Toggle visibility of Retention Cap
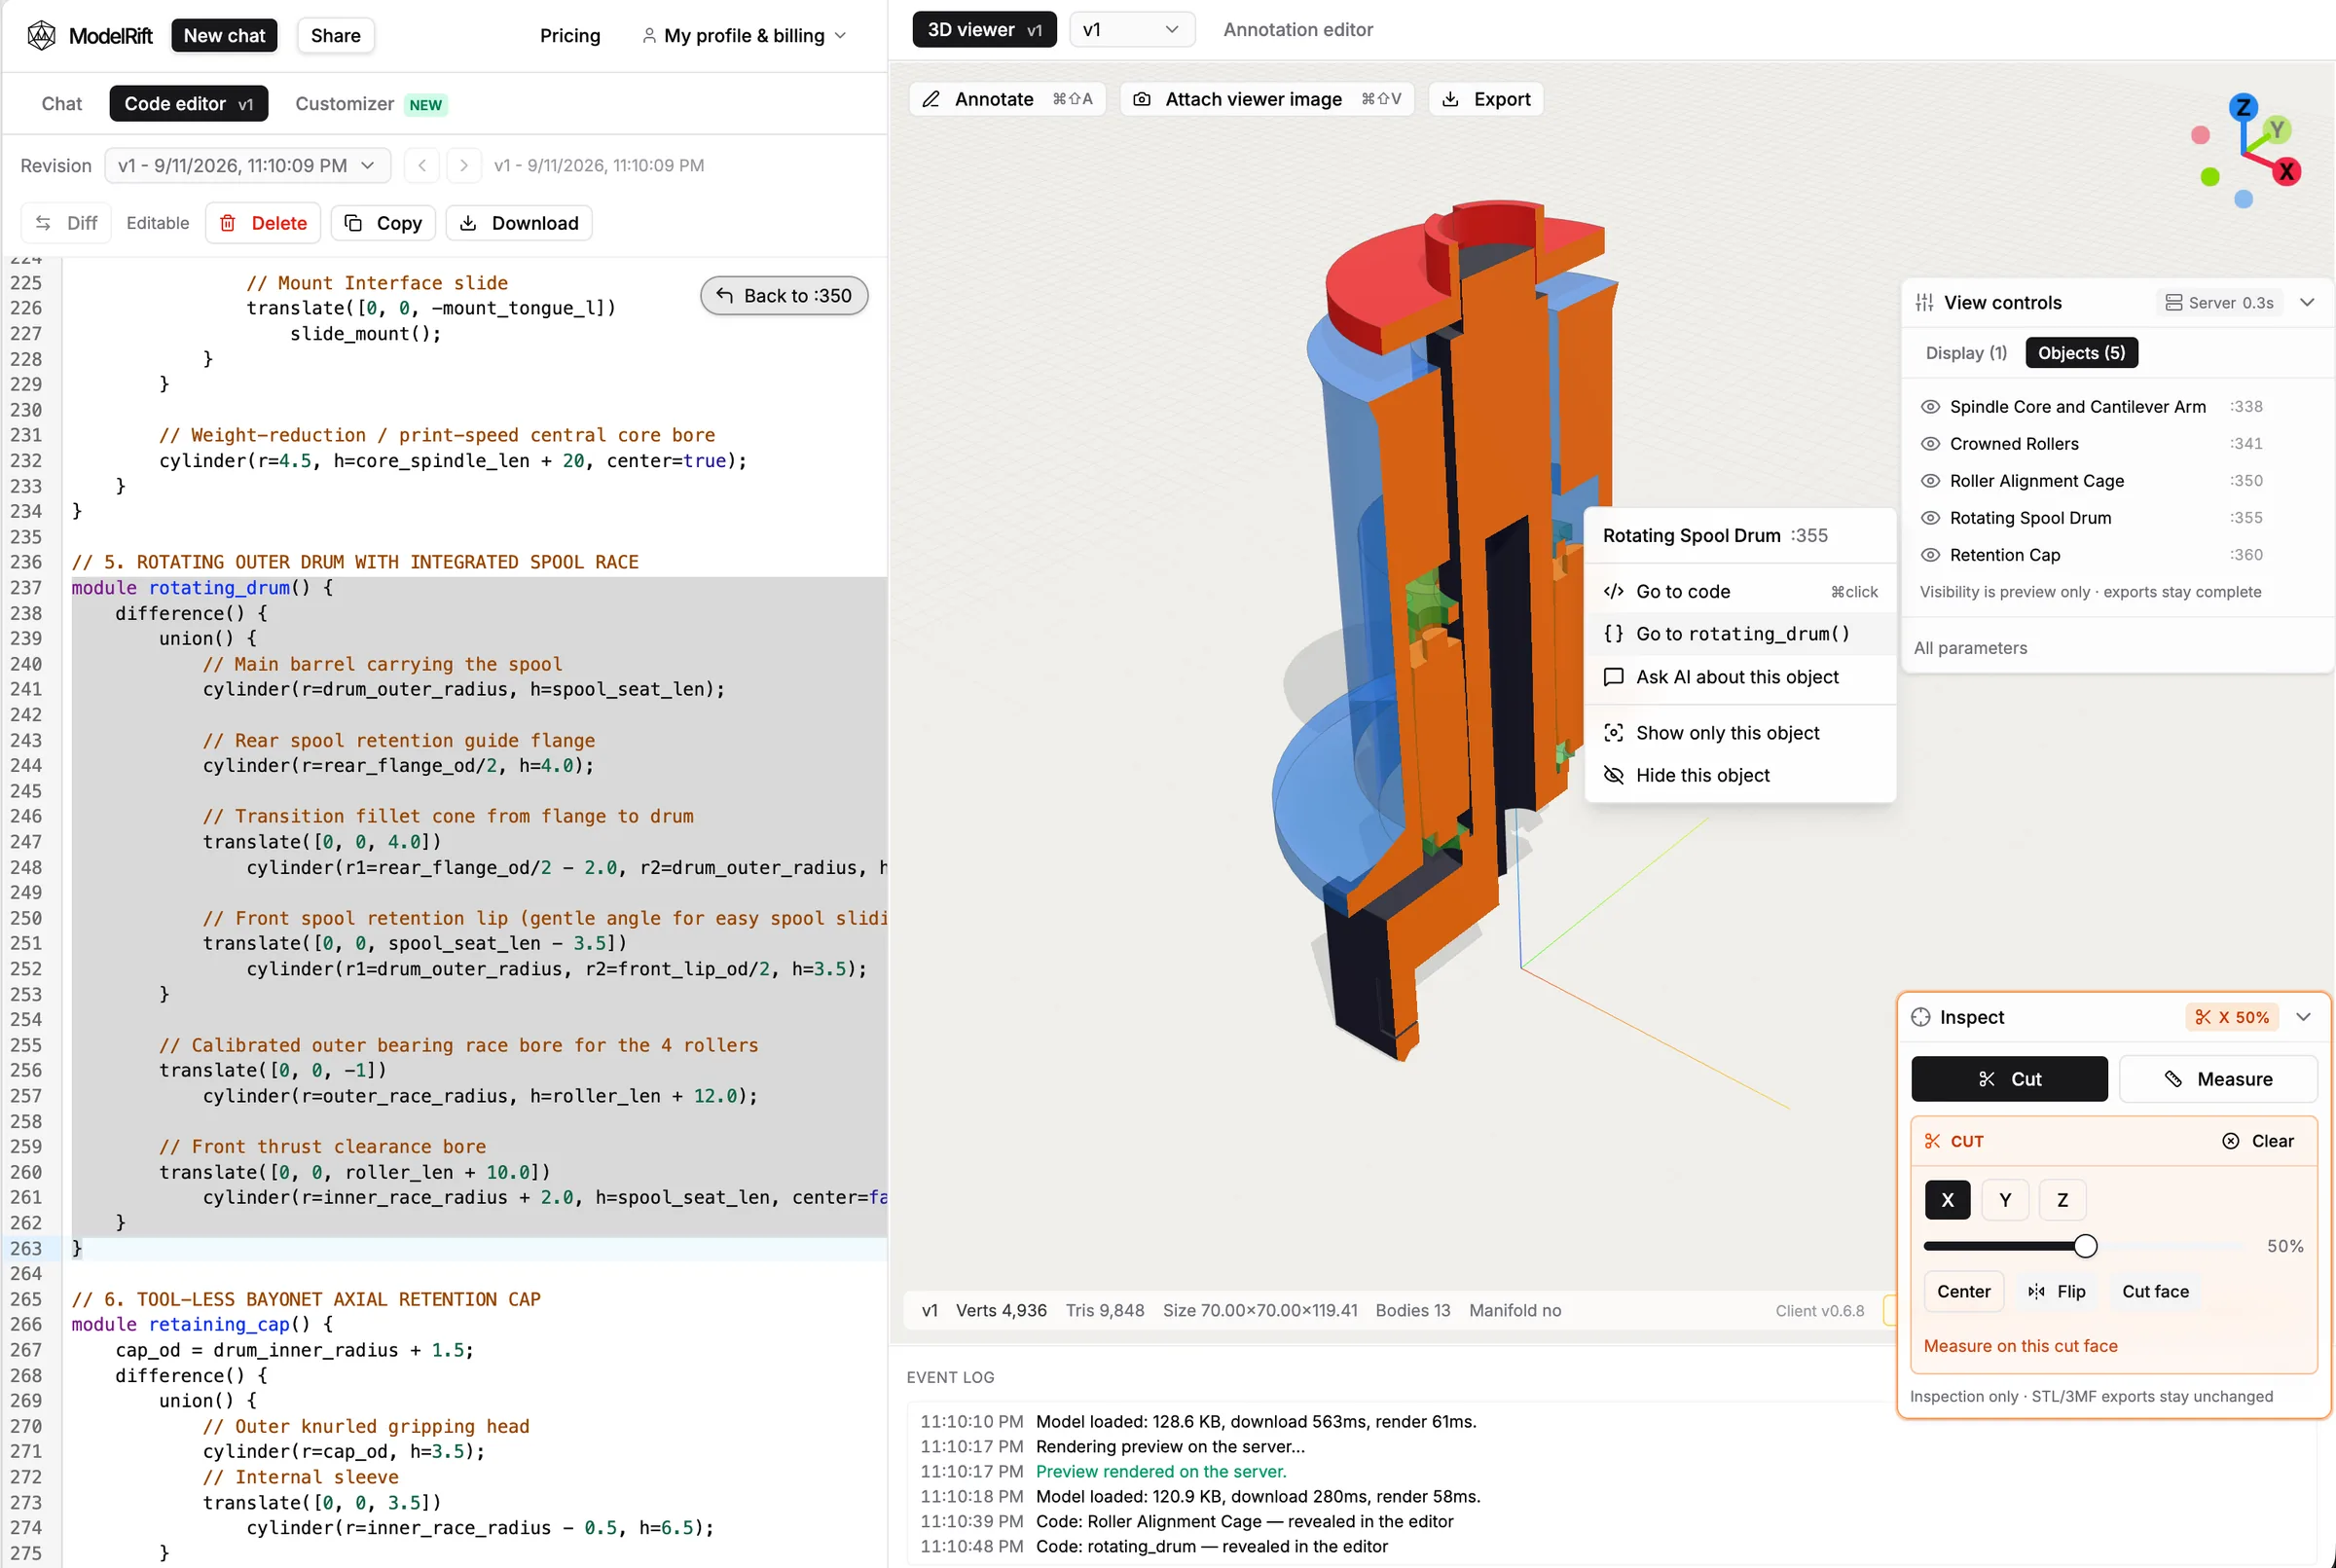Viewport: 2336px width, 1568px height. pyautogui.click(x=1931, y=554)
